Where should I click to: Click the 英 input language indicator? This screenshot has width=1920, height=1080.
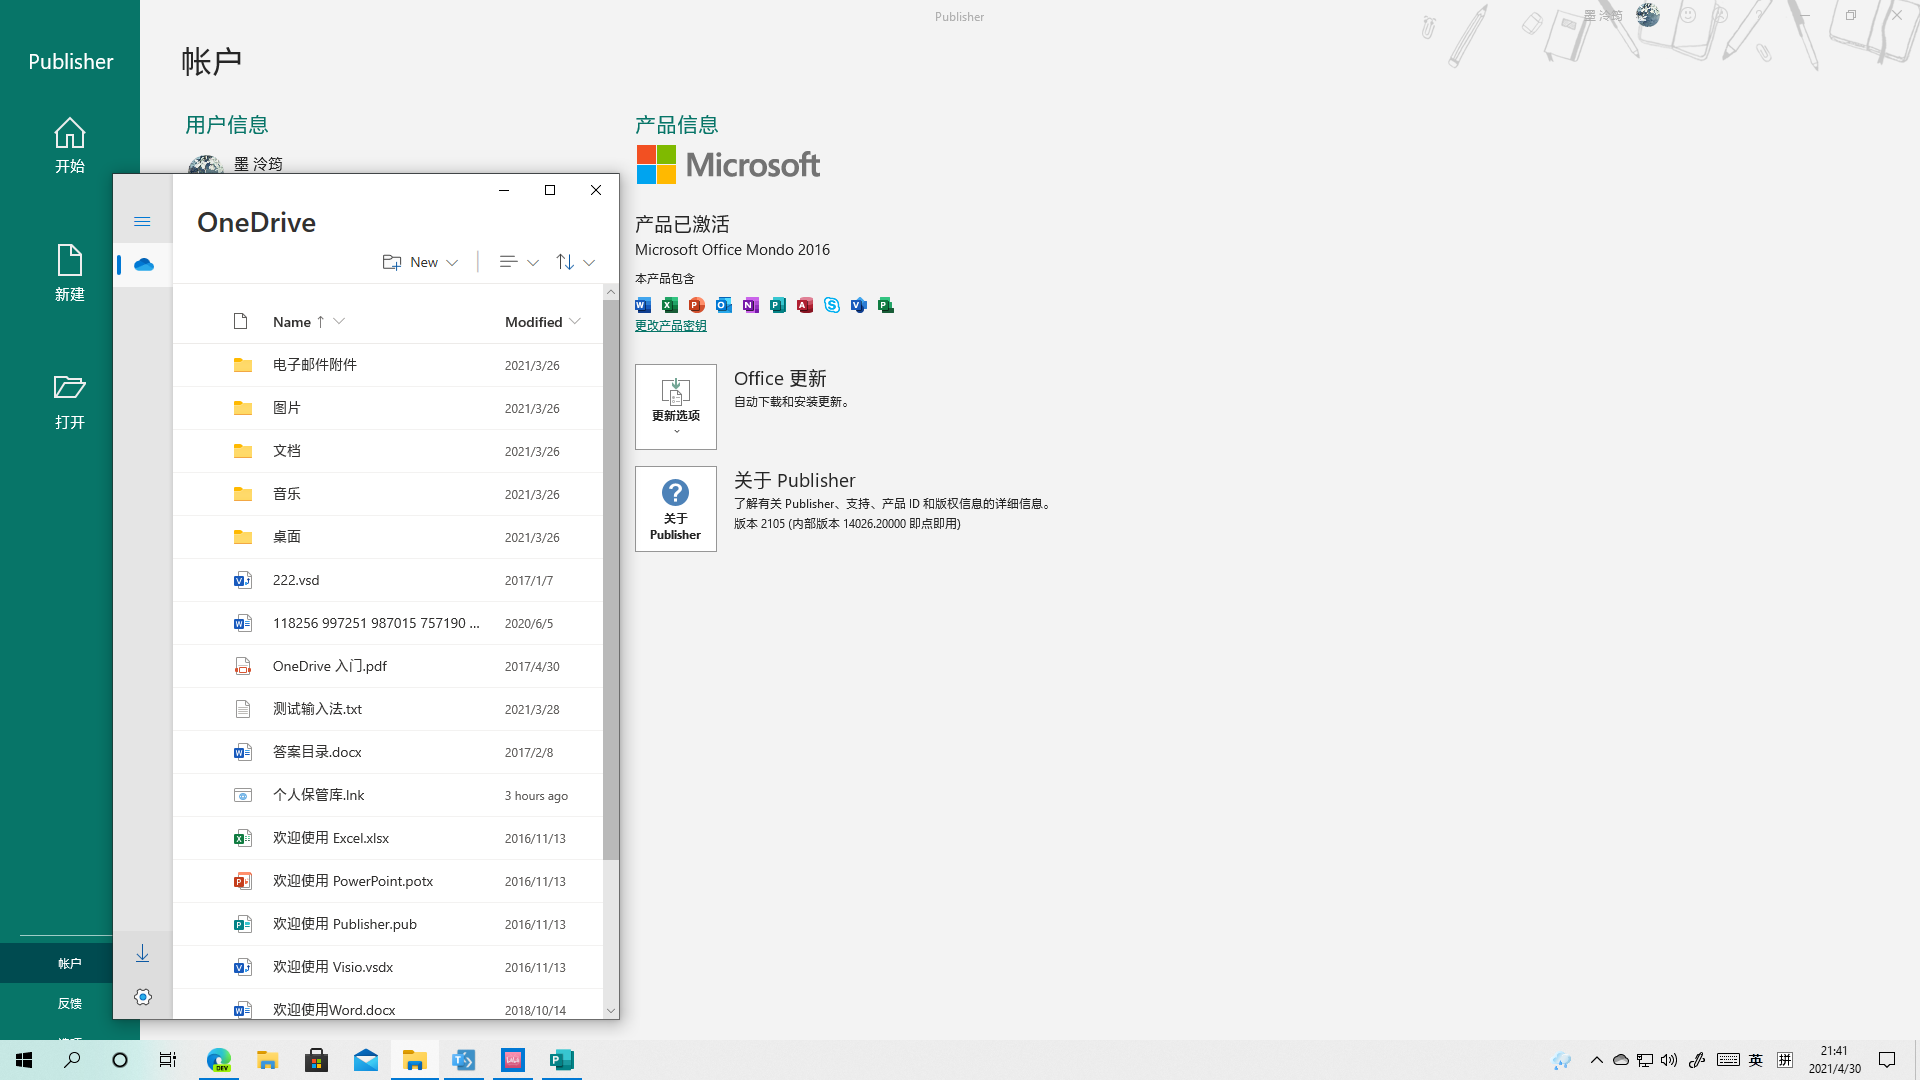1756,1060
